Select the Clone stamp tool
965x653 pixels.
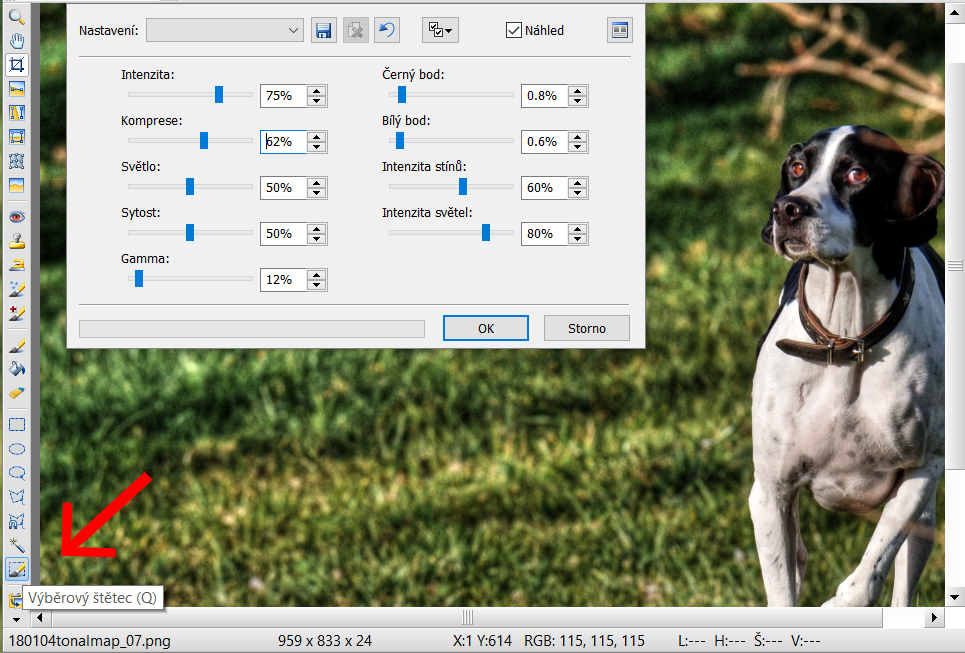[x=17, y=241]
